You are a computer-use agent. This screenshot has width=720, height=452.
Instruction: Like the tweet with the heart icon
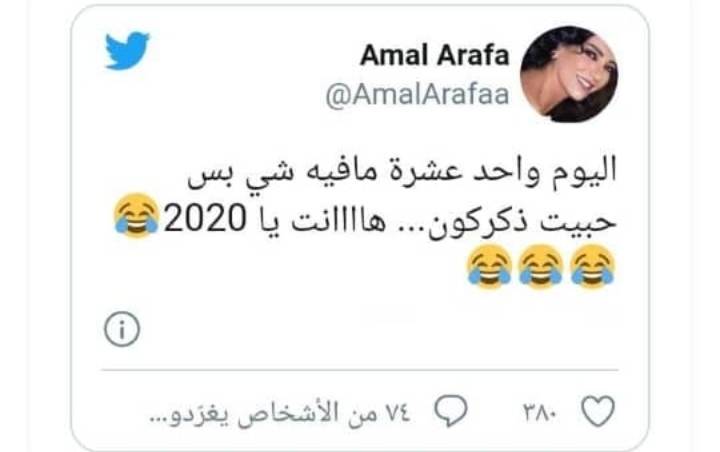tap(598, 410)
